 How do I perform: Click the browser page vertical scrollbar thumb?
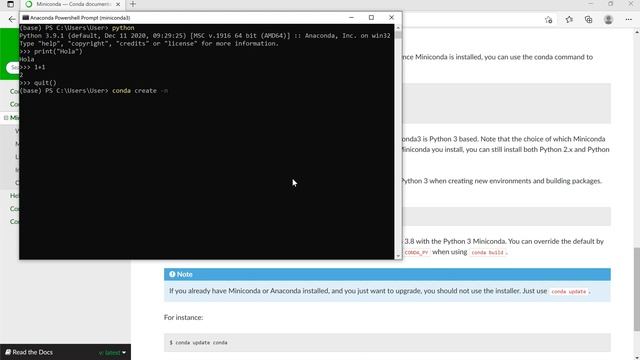pyautogui.click(x=637, y=289)
